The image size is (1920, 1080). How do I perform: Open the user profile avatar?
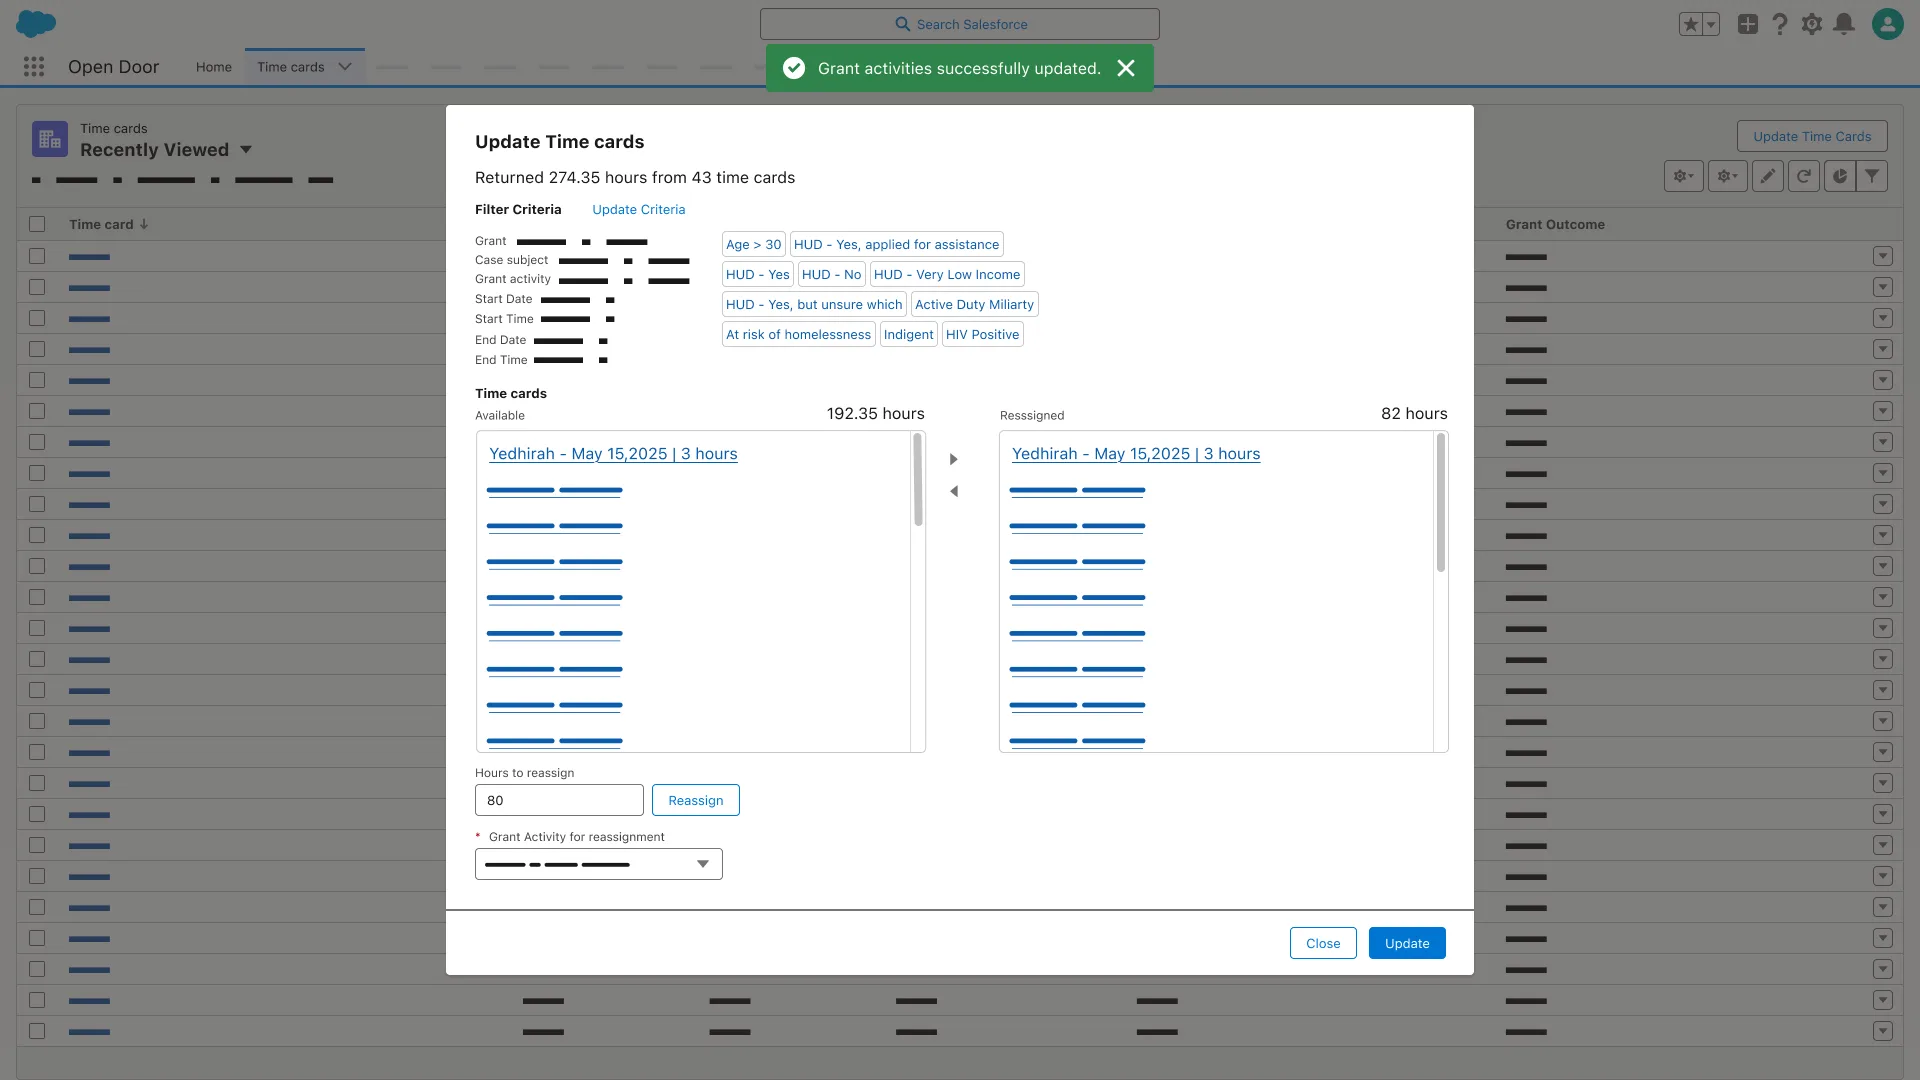point(1888,24)
